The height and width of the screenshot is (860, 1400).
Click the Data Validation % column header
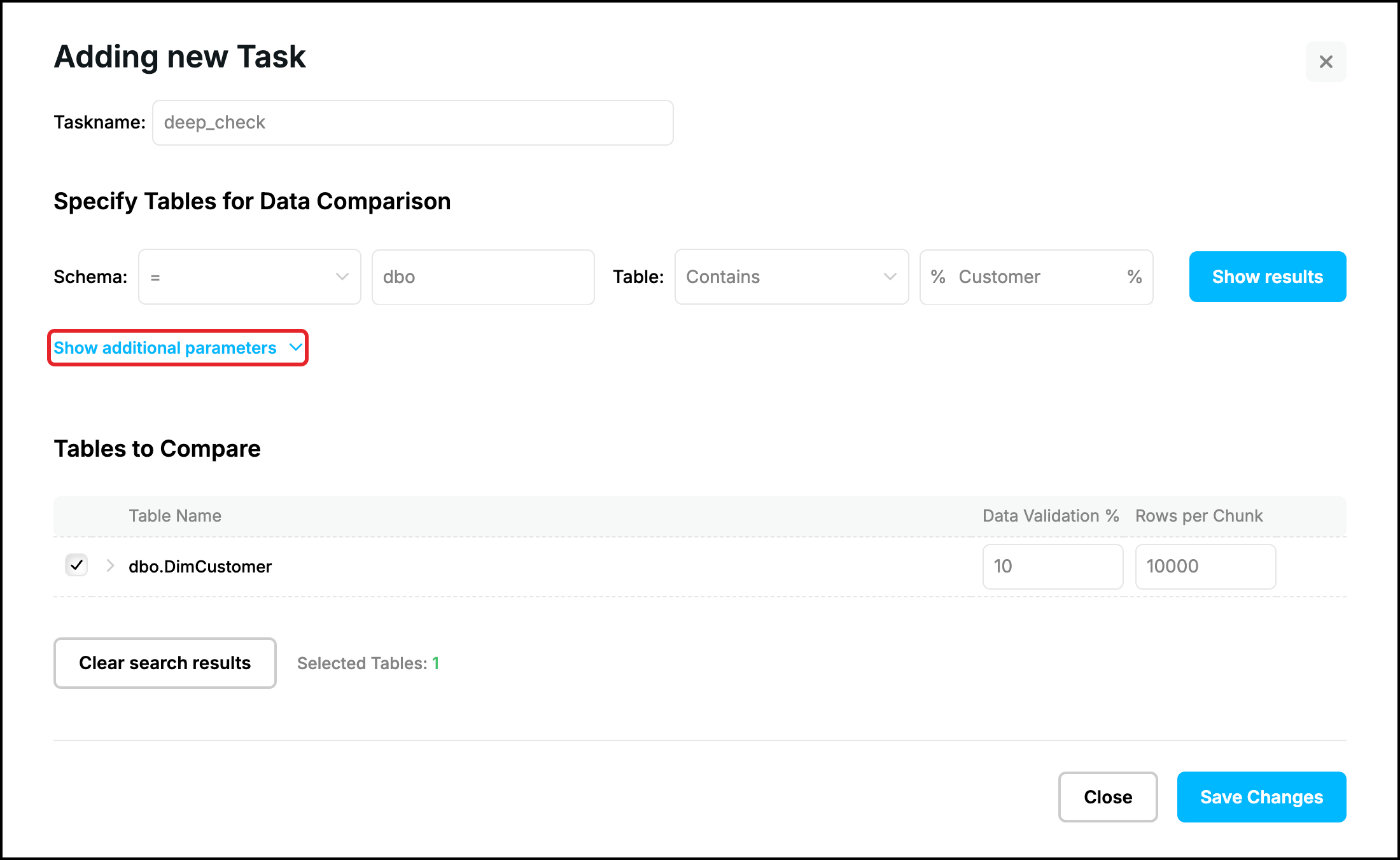point(1051,516)
